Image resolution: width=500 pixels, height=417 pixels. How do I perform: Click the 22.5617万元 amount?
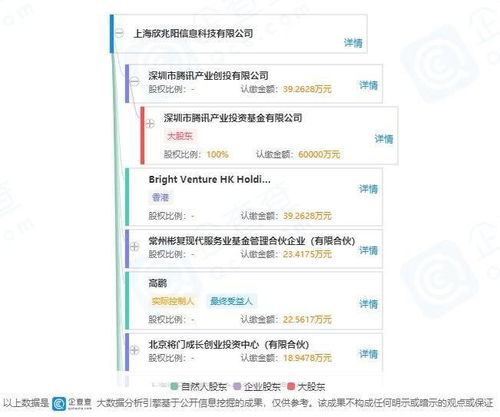click(x=307, y=319)
